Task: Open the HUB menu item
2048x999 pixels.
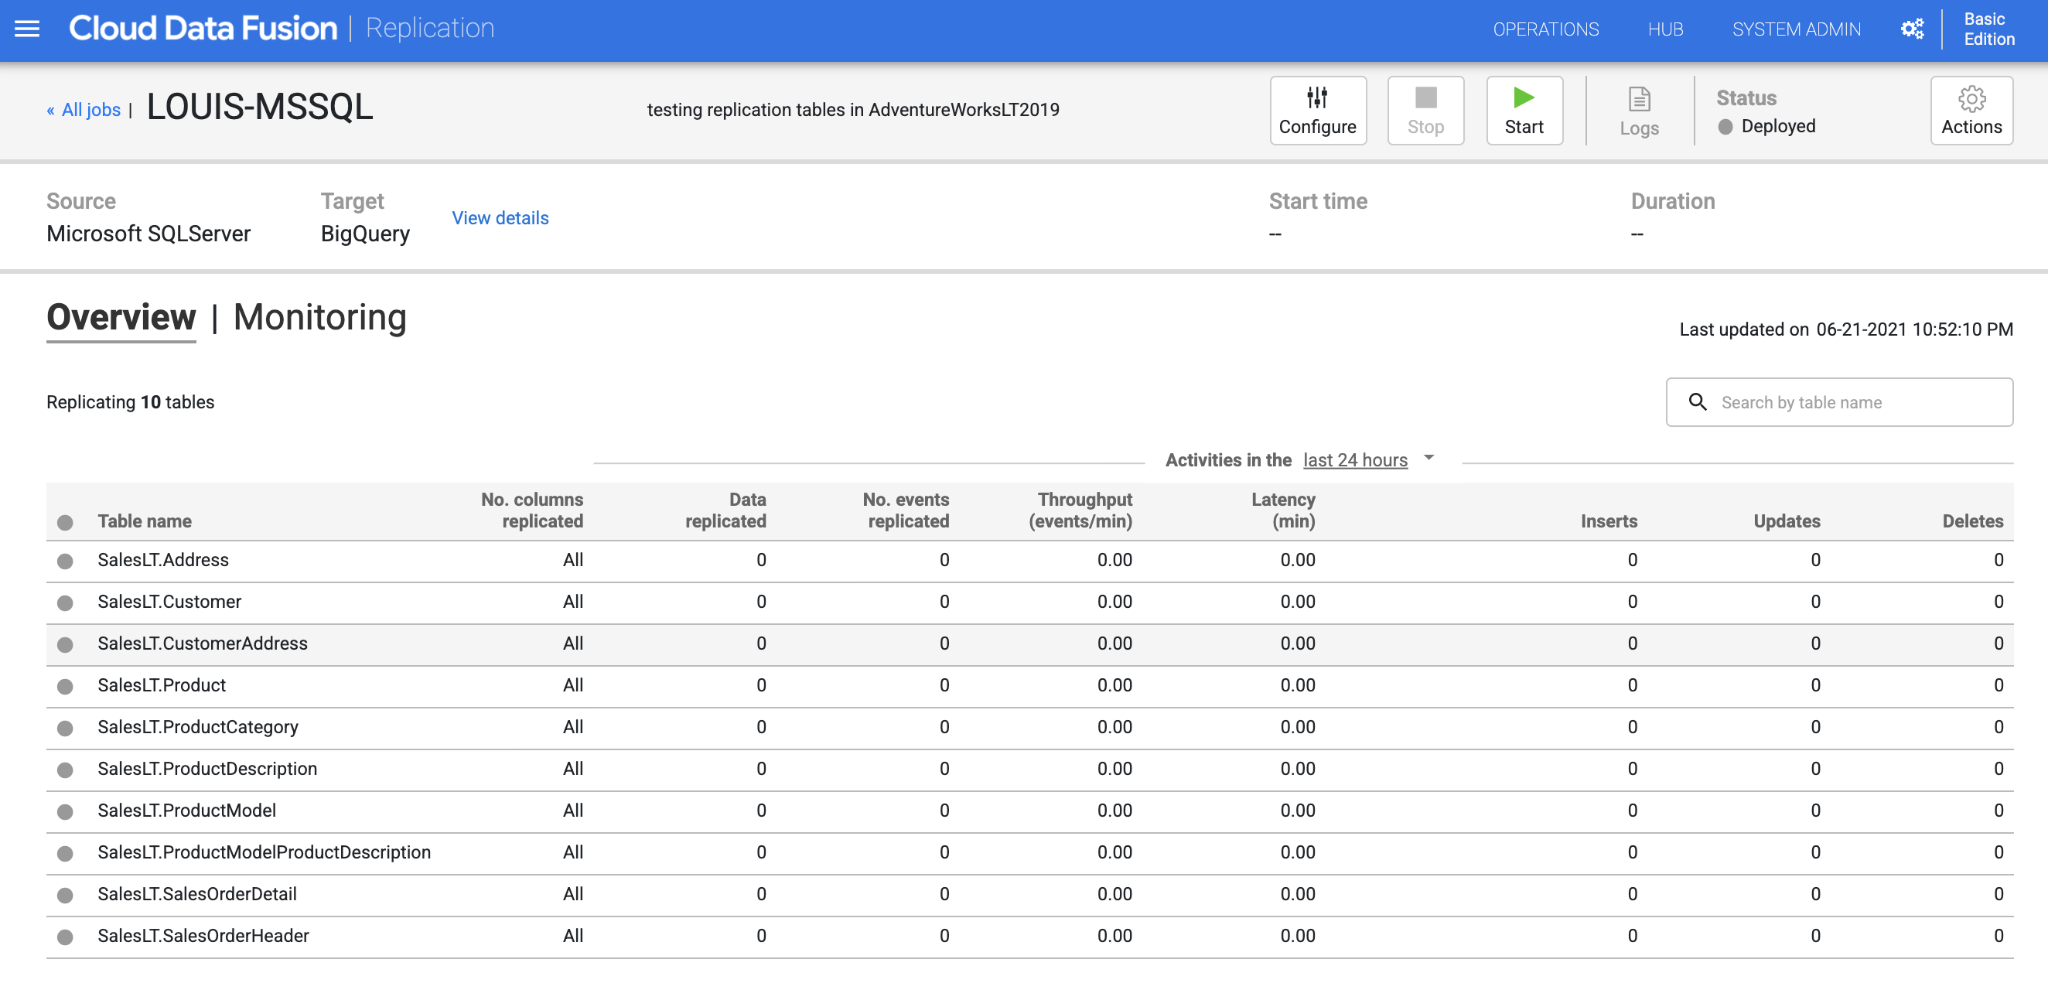Action: point(1665,30)
